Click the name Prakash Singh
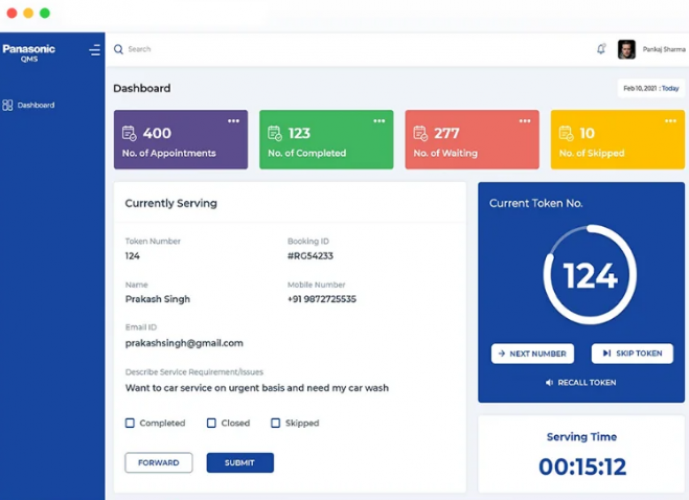 tap(158, 299)
